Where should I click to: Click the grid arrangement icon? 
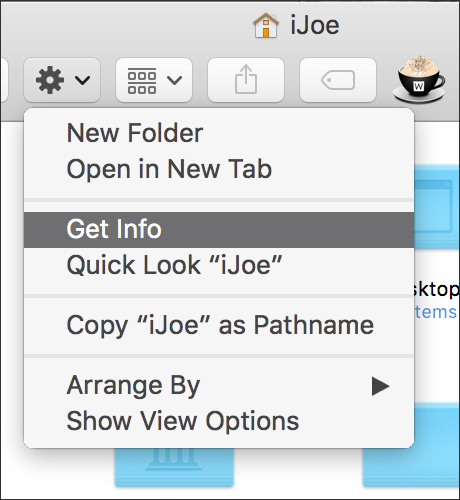click(x=142, y=80)
